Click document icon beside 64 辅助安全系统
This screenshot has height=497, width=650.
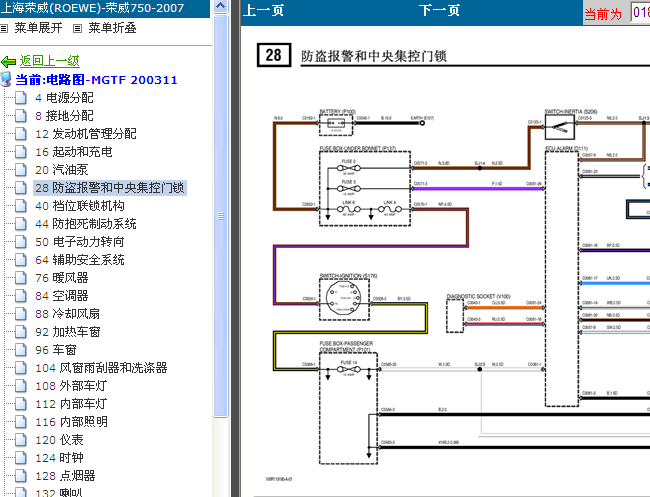(21, 260)
